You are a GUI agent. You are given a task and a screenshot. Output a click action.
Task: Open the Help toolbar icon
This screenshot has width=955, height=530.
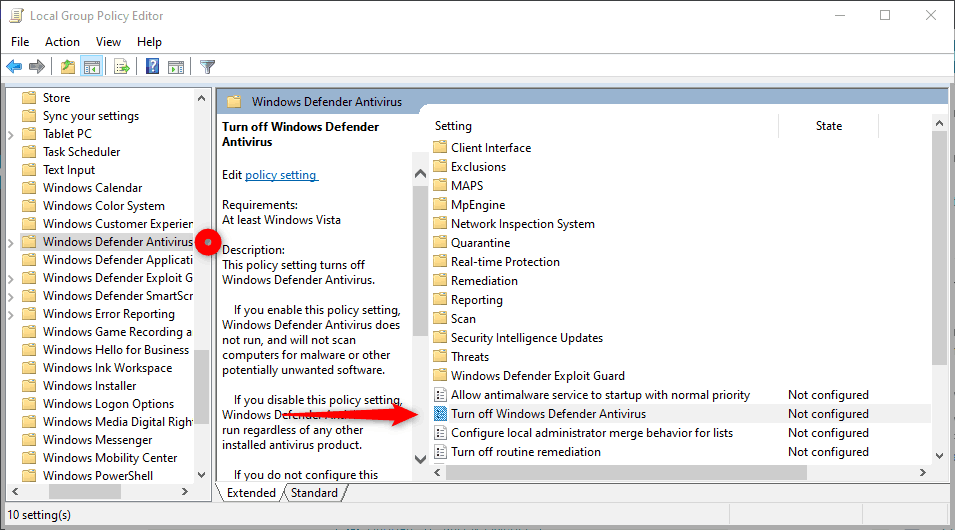pos(152,66)
